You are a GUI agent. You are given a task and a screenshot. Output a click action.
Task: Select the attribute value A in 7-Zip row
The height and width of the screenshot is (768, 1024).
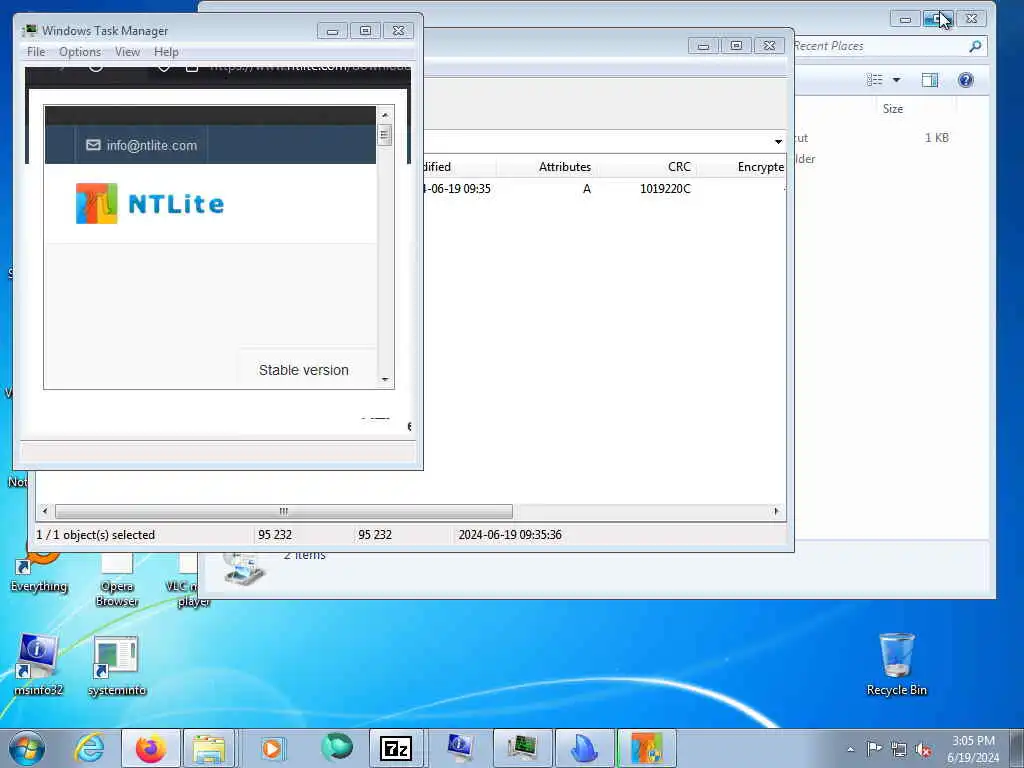(586, 189)
